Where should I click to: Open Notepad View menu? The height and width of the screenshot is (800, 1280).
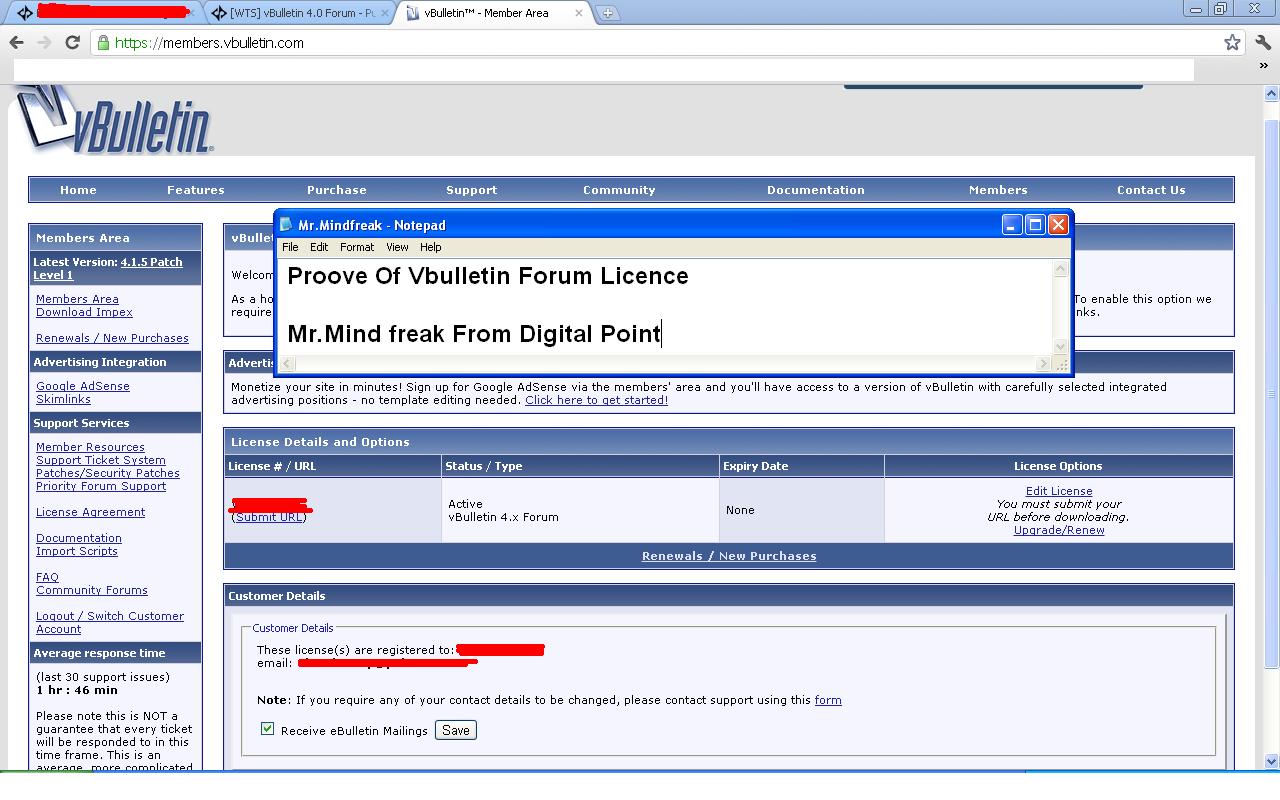(397, 247)
